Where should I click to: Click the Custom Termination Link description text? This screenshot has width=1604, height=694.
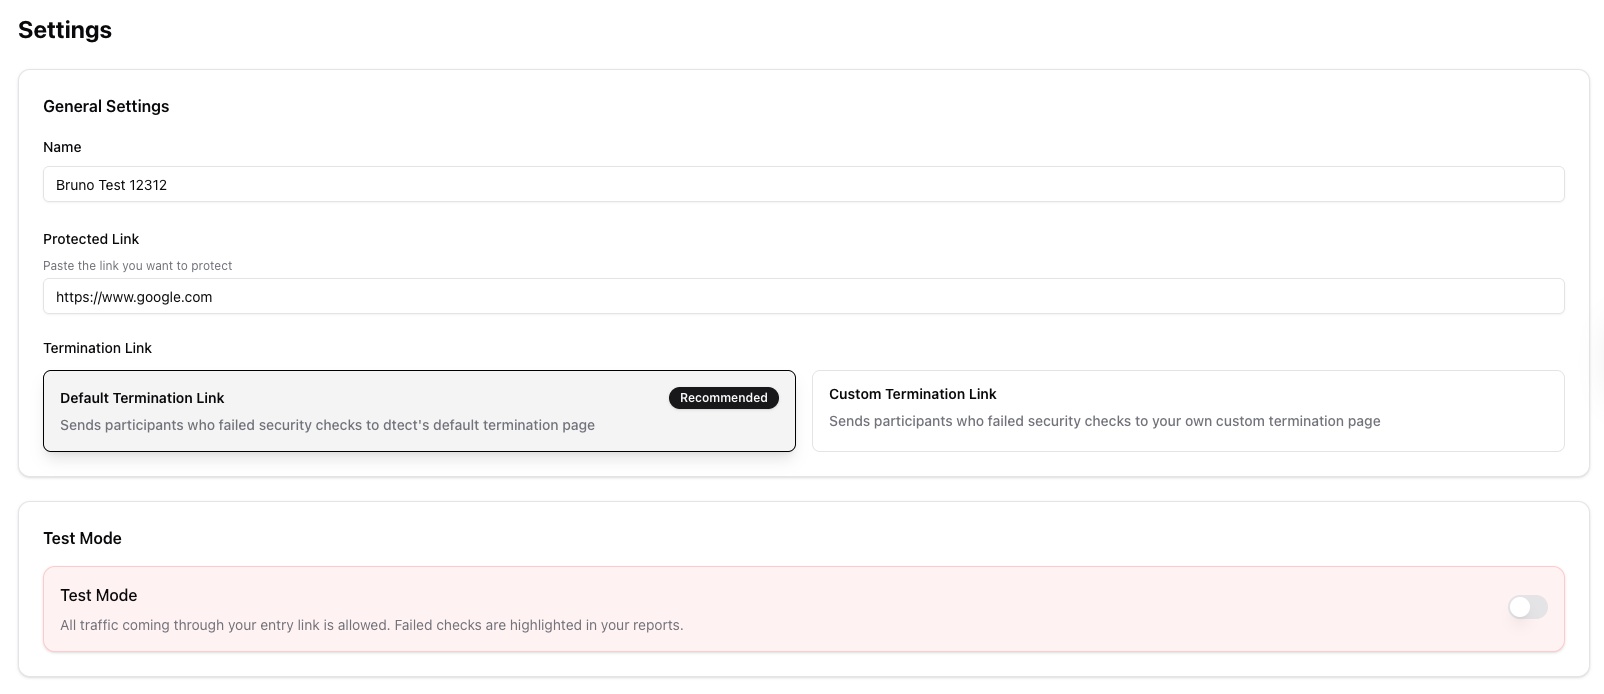(1104, 421)
